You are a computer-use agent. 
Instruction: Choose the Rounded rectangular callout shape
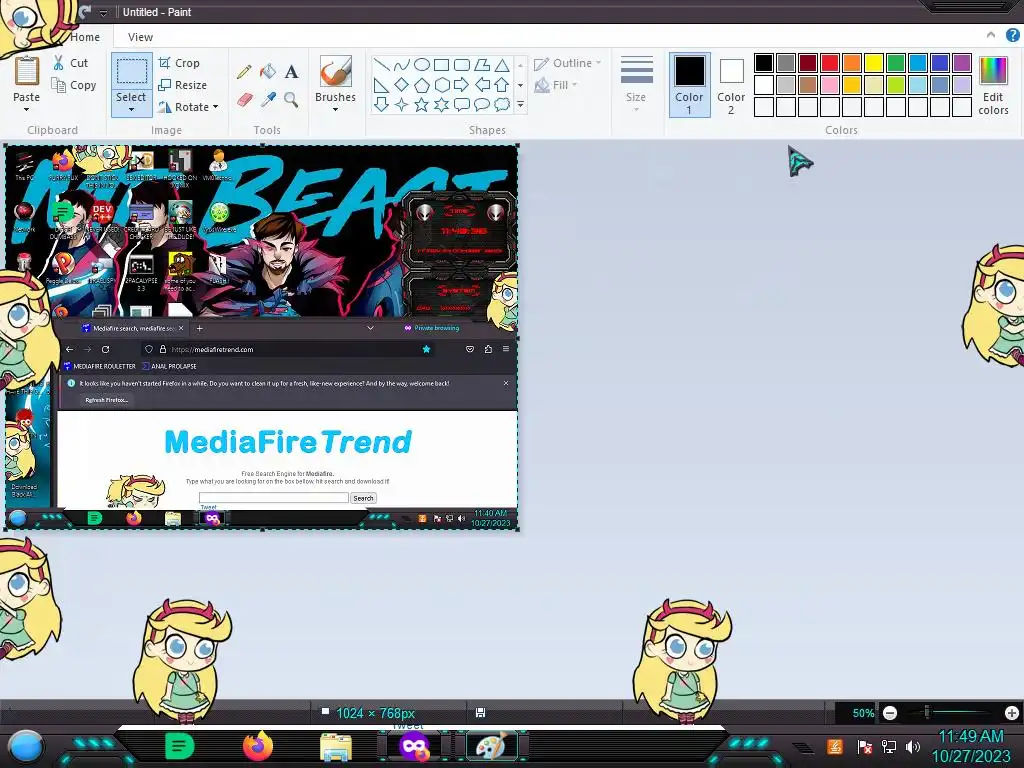point(462,104)
